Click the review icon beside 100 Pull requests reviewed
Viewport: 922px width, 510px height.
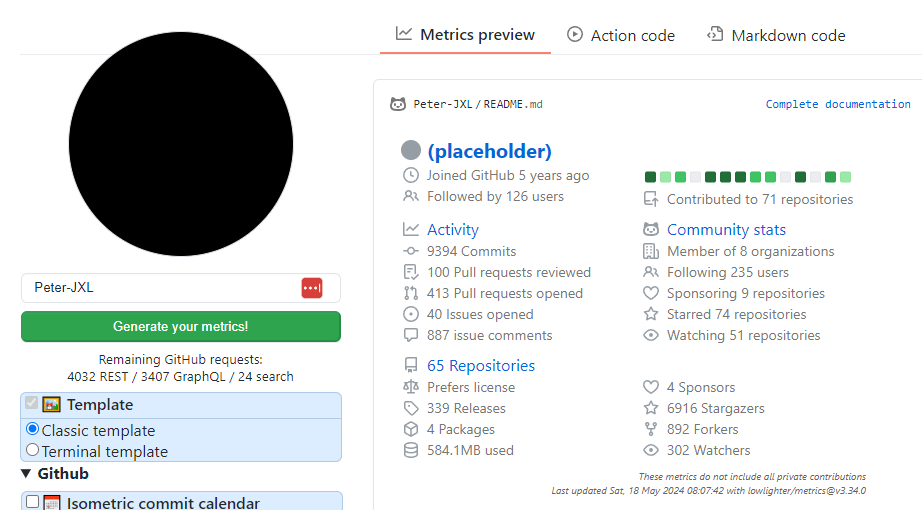410,272
